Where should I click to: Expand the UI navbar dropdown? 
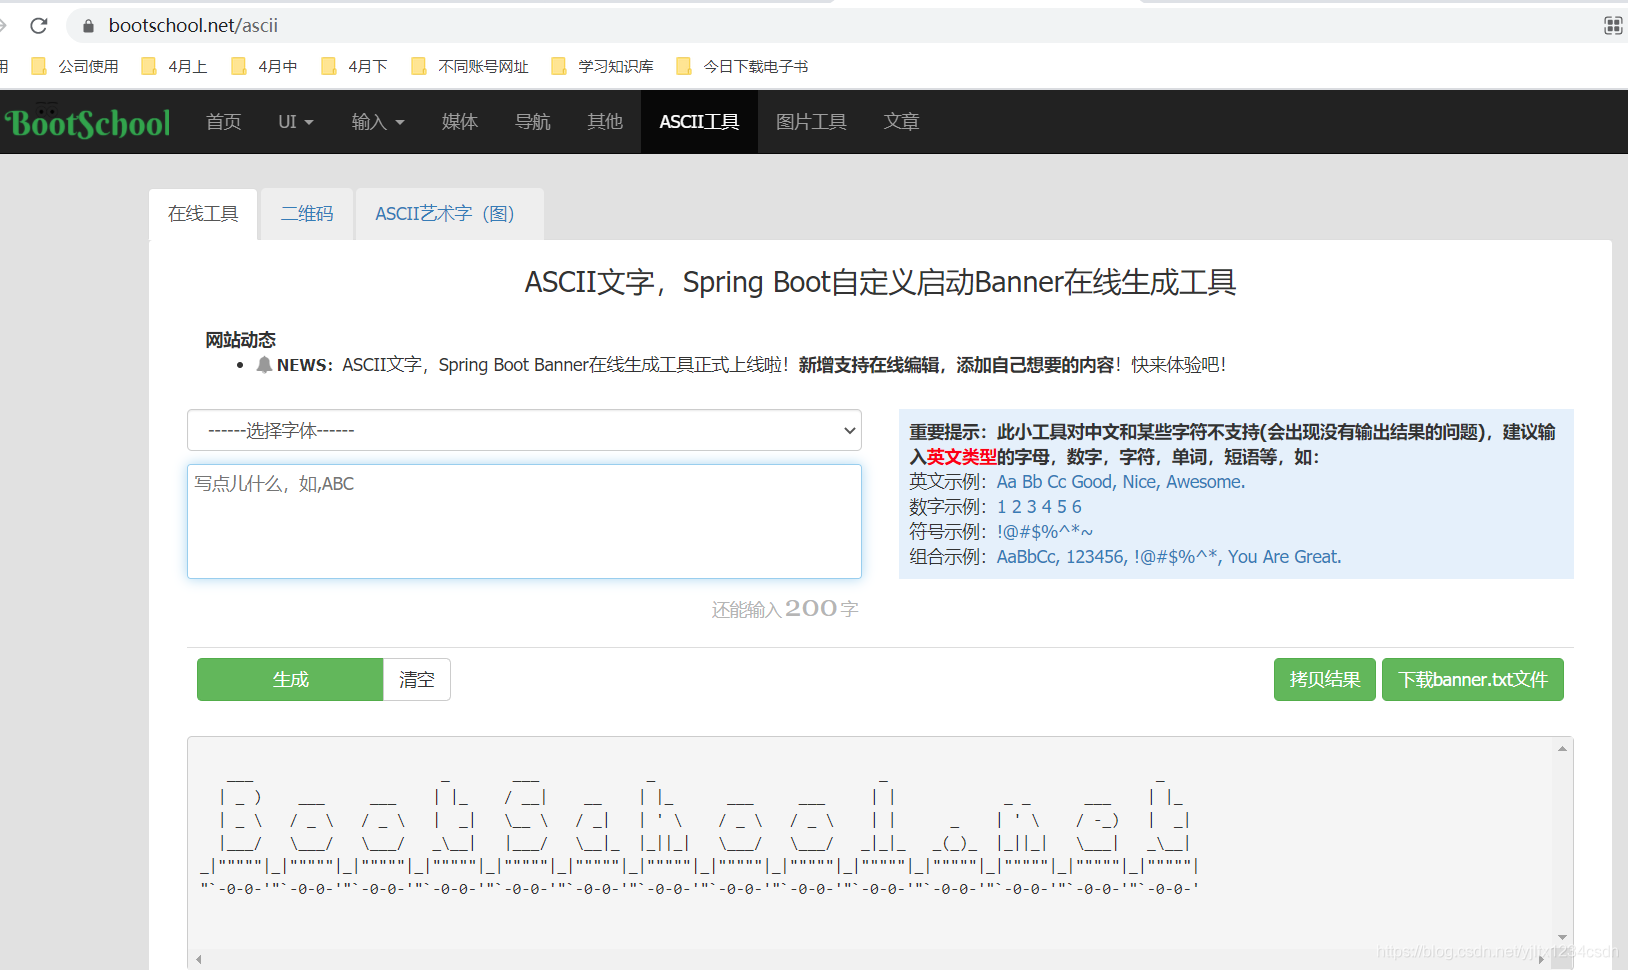296,122
